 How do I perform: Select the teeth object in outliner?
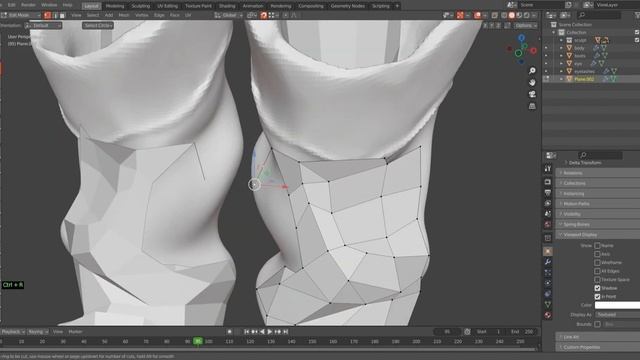pos(580,56)
